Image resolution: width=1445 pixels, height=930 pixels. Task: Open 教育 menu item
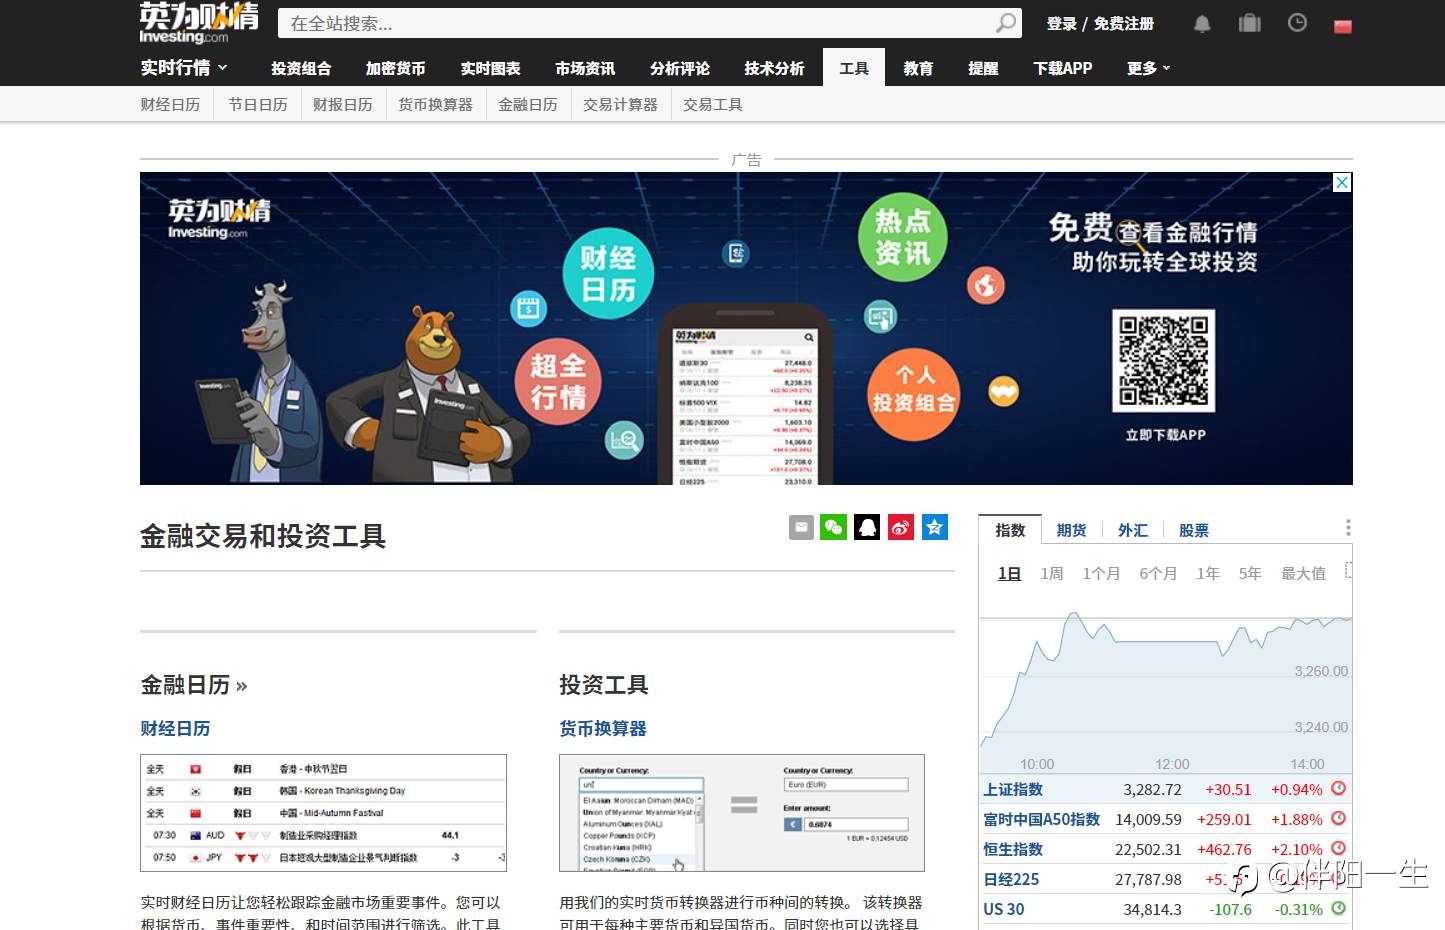pos(918,68)
